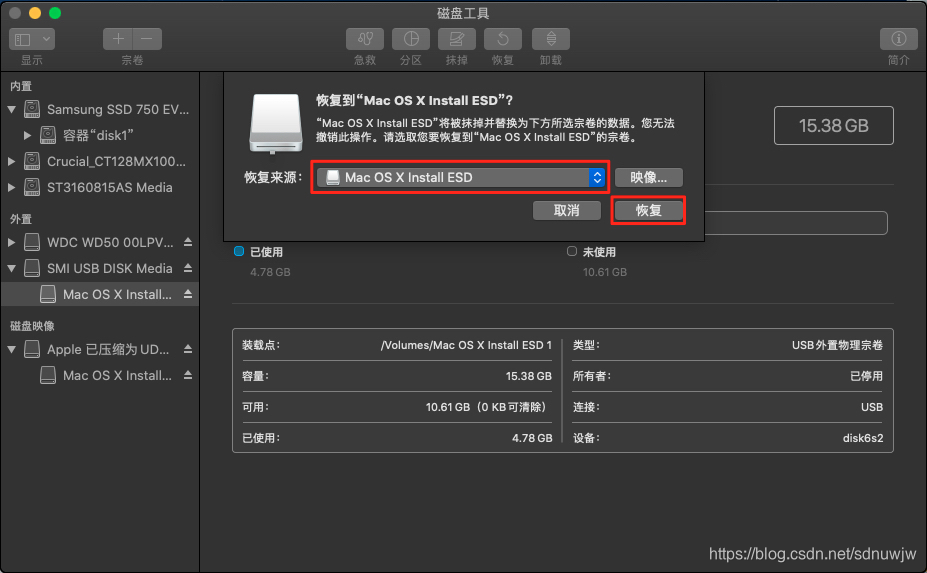
Task: Open the view options dropdown arrow
Action: pyautogui.click(x=46, y=40)
